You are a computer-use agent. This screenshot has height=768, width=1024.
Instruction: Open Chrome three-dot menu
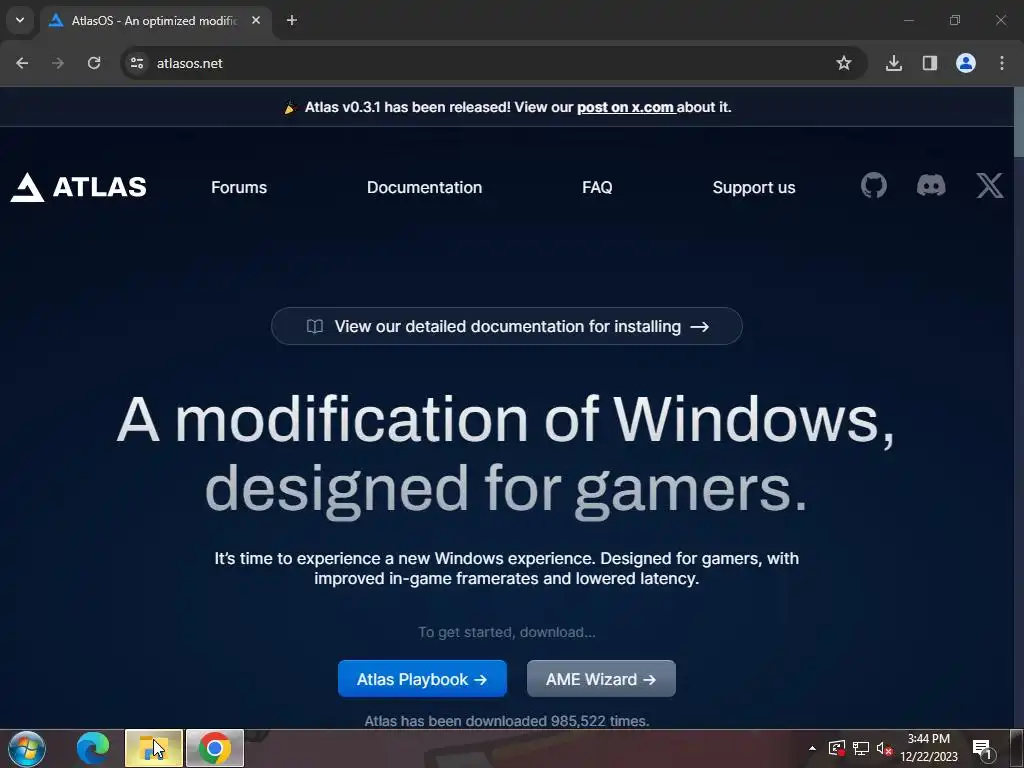click(1002, 63)
